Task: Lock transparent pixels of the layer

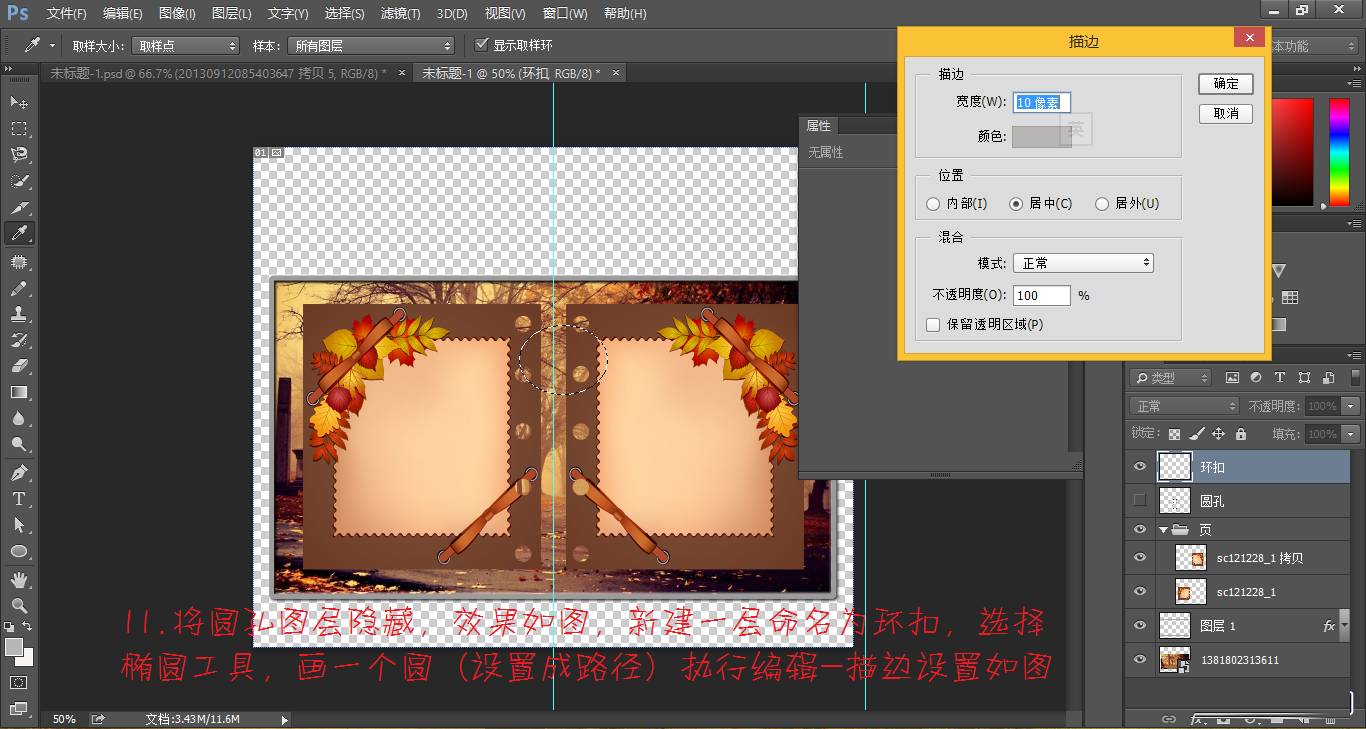Action: point(1175,434)
